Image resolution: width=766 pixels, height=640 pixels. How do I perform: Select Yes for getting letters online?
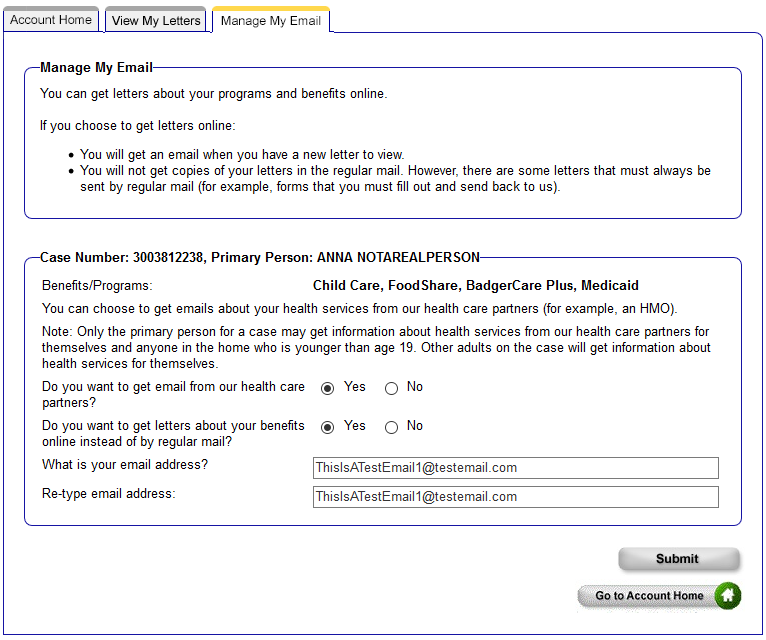(328, 427)
